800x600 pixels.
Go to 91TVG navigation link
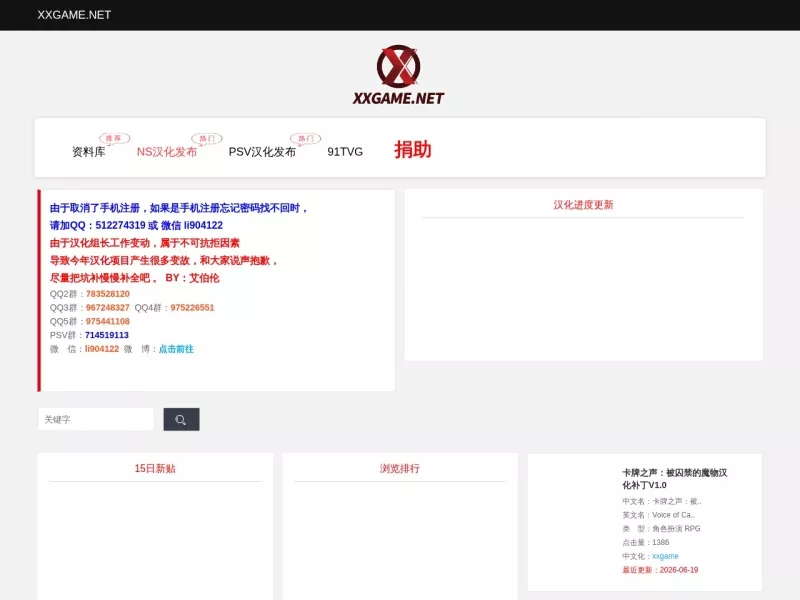pyautogui.click(x=345, y=152)
